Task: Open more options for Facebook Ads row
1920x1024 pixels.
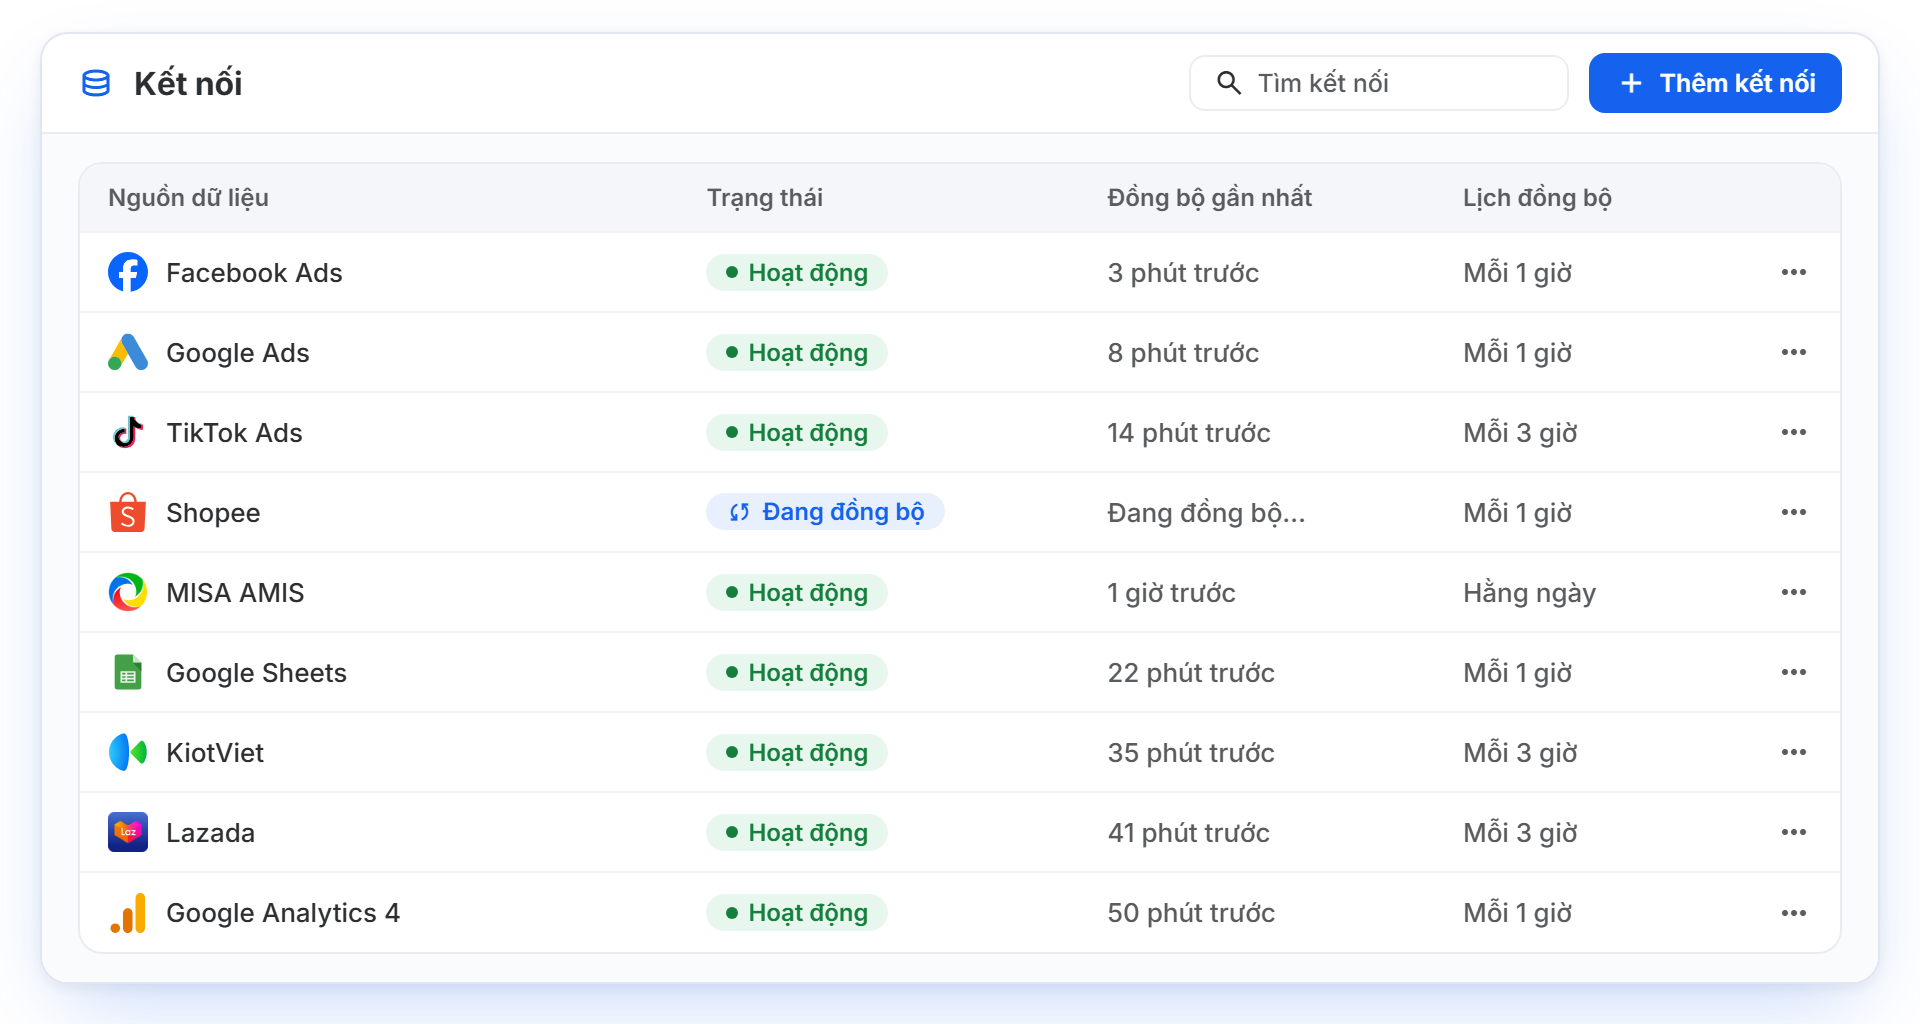Action: pos(1794,272)
